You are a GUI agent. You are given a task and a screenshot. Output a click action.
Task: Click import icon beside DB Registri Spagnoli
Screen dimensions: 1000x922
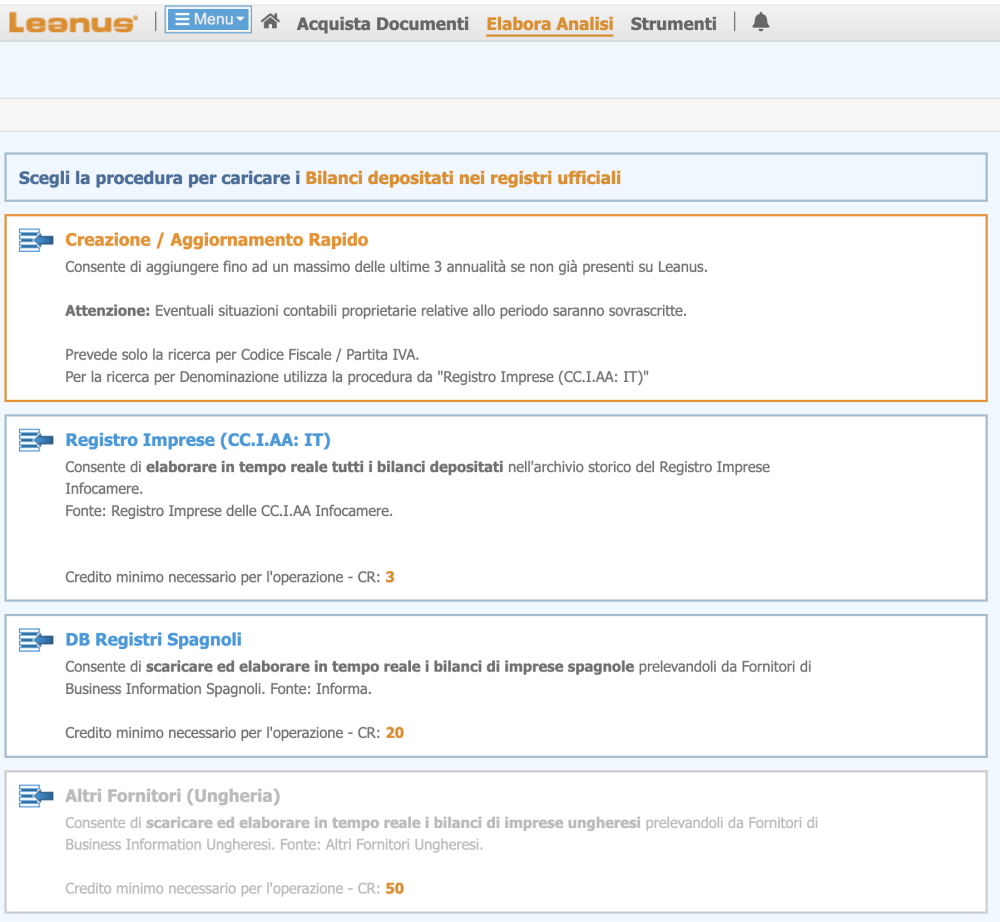click(36, 640)
